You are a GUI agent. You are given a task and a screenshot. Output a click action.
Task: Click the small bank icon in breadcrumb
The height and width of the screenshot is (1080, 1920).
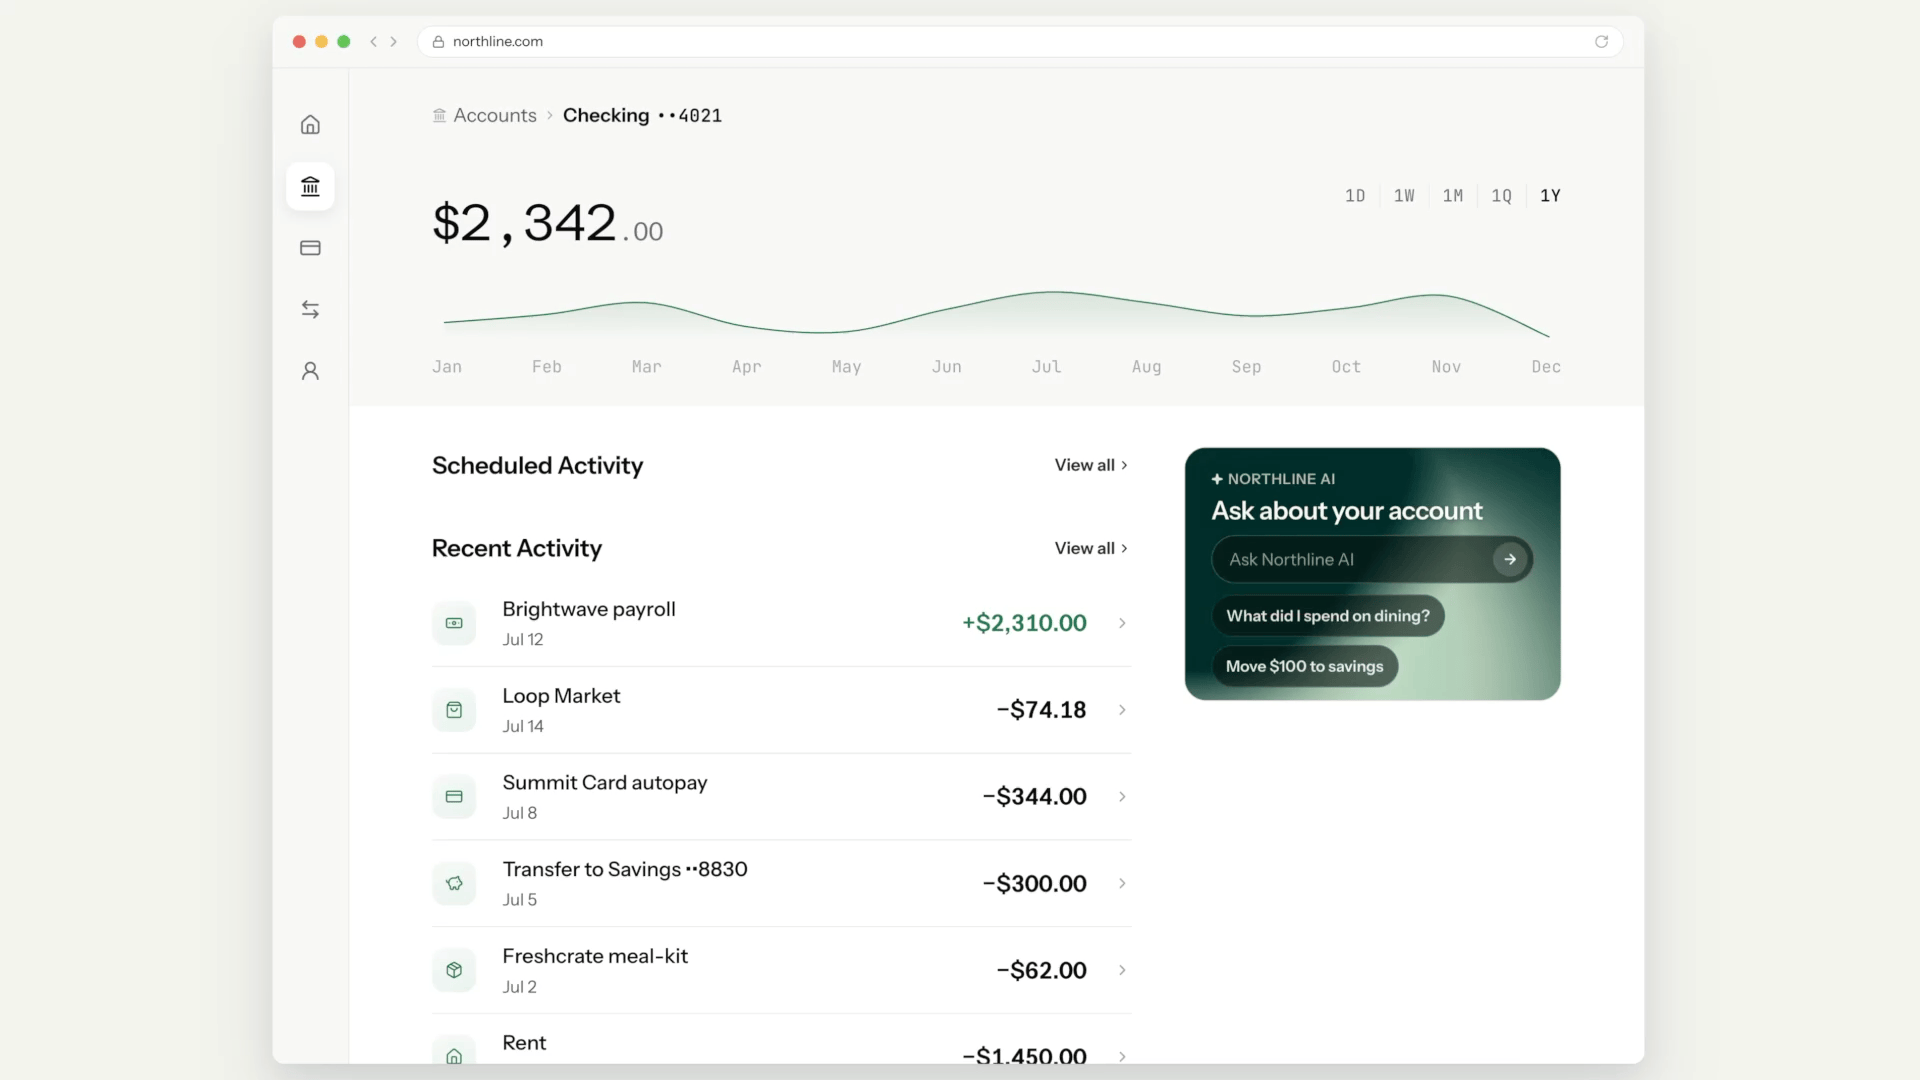(439, 115)
